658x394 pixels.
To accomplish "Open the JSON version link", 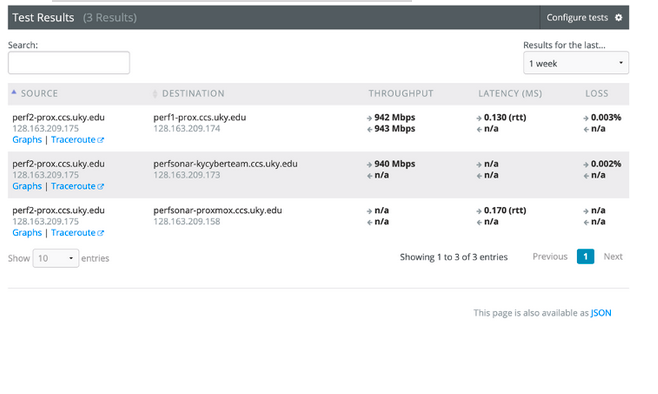I will tap(601, 313).
